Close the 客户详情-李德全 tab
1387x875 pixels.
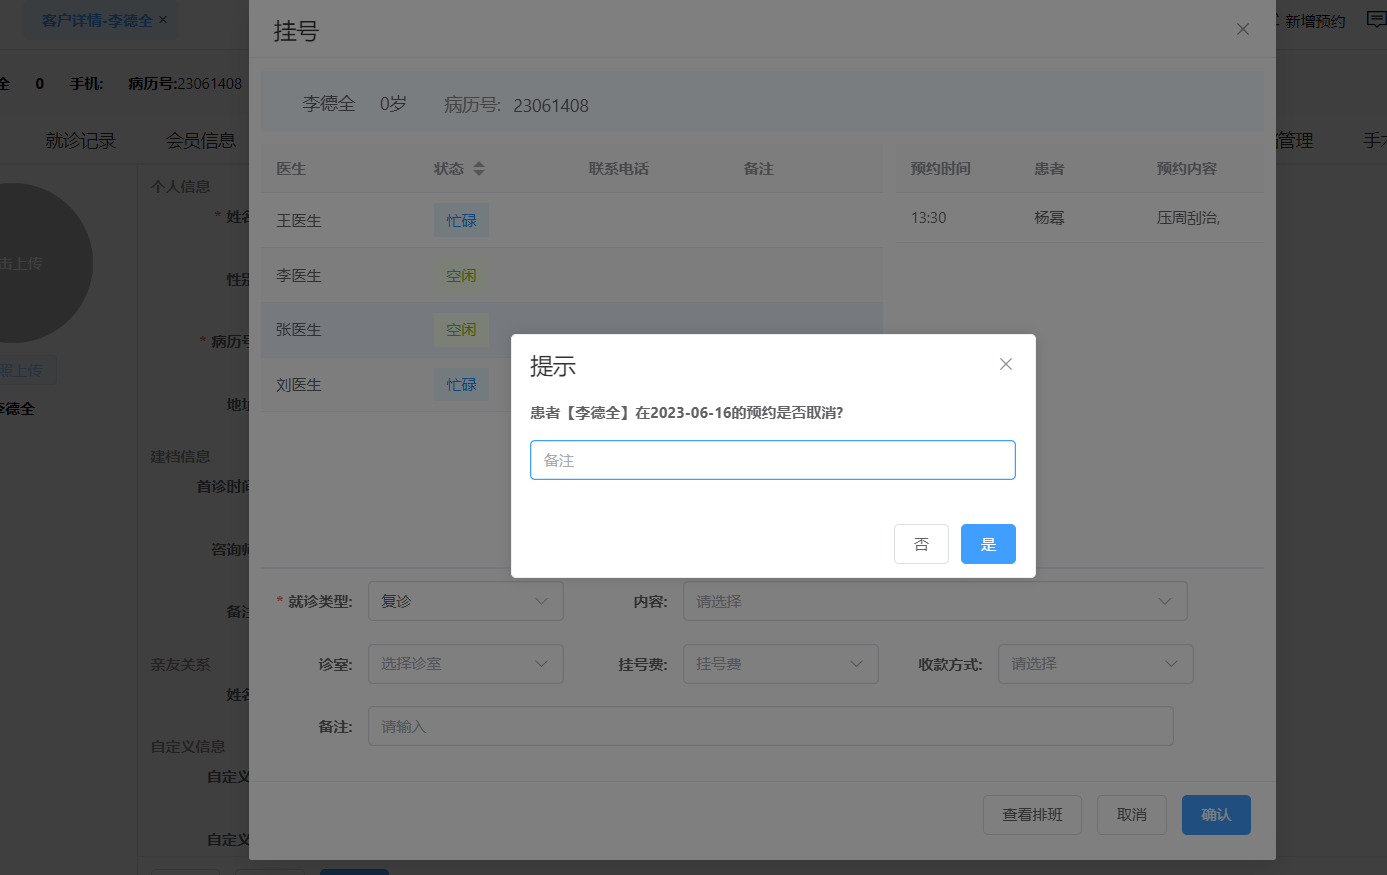(x=163, y=20)
